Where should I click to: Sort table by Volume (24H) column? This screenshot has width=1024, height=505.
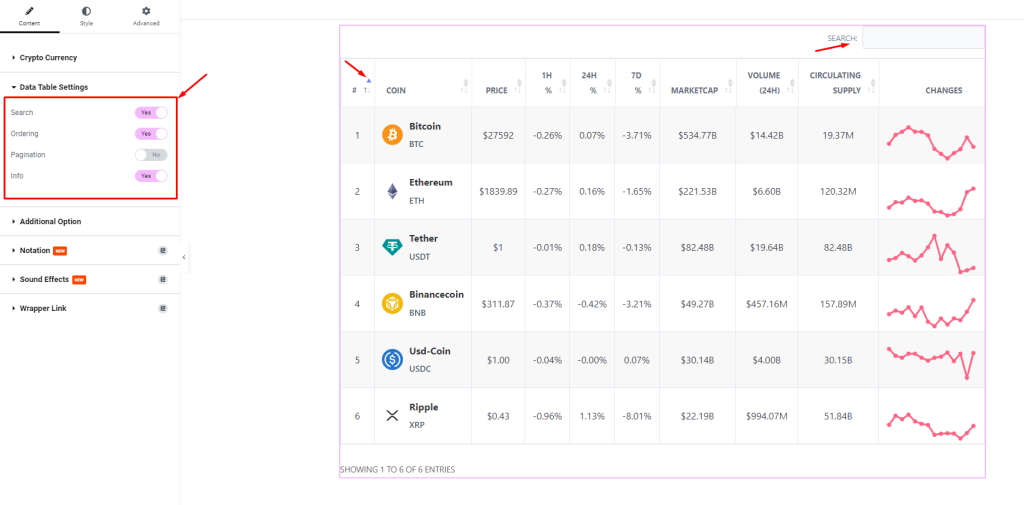pos(767,82)
